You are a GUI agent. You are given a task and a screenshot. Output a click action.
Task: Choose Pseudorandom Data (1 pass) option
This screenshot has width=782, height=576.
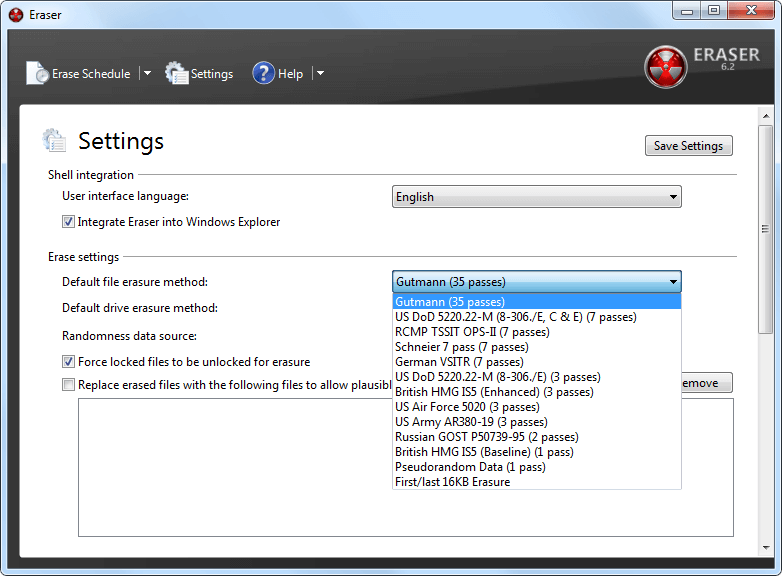pos(470,467)
